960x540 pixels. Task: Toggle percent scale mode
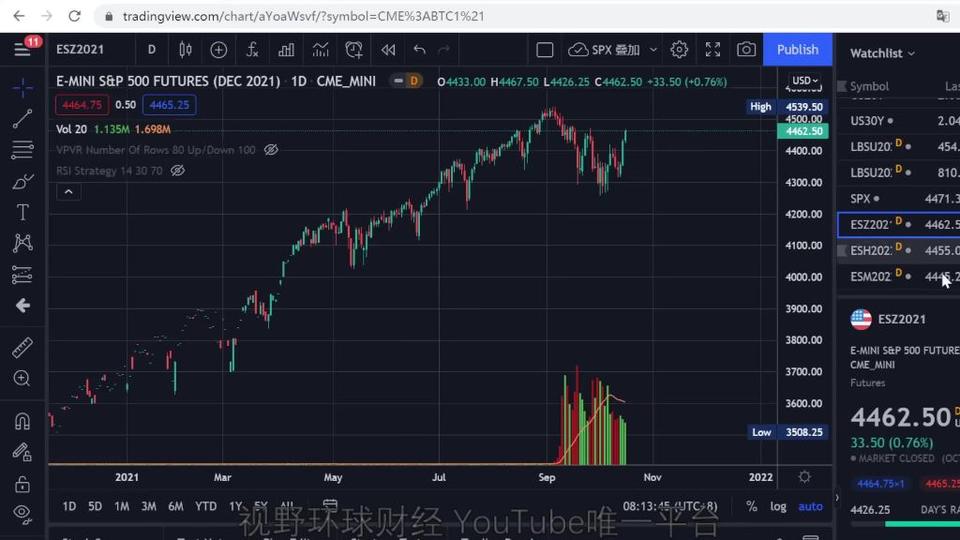(x=752, y=506)
